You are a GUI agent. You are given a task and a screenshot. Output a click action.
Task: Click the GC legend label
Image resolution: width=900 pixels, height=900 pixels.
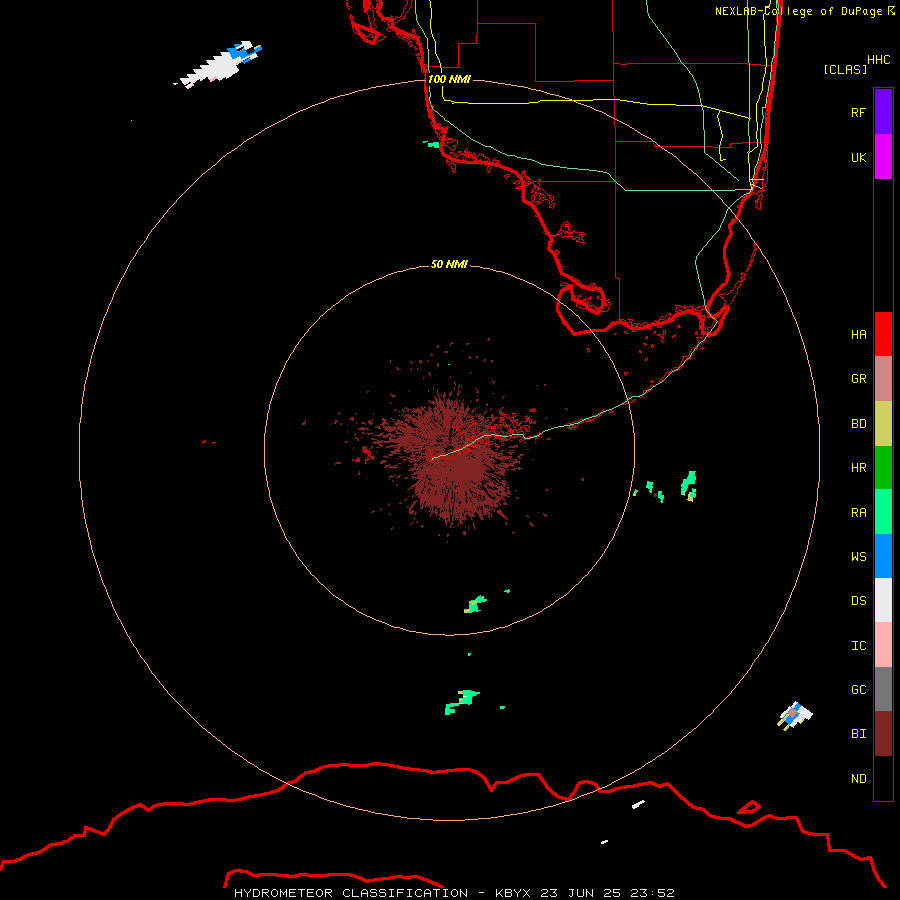[x=858, y=690]
